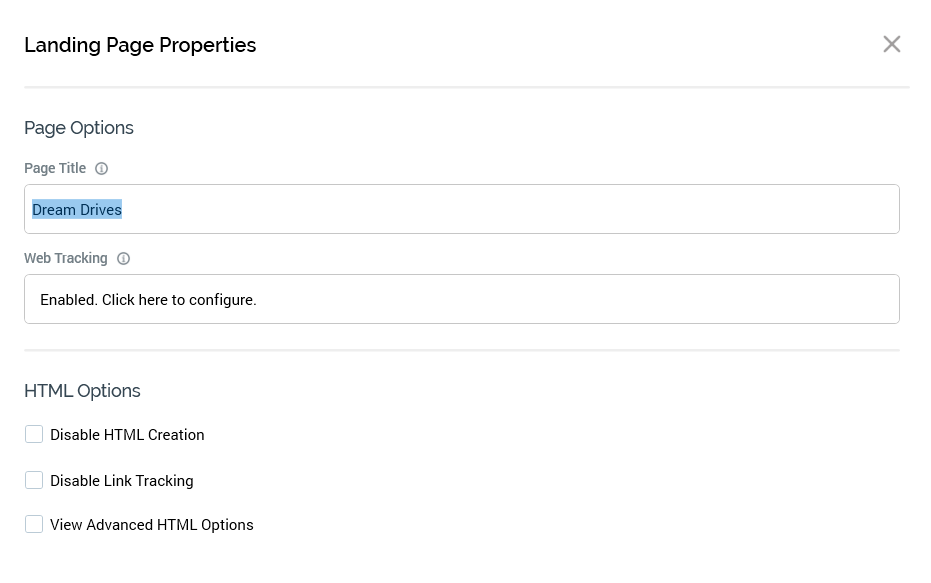The image size is (931, 583).
Task: Click the 'Enabled. Click here to configure.' text
Action: pyautogui.click(x=148, y=299)
